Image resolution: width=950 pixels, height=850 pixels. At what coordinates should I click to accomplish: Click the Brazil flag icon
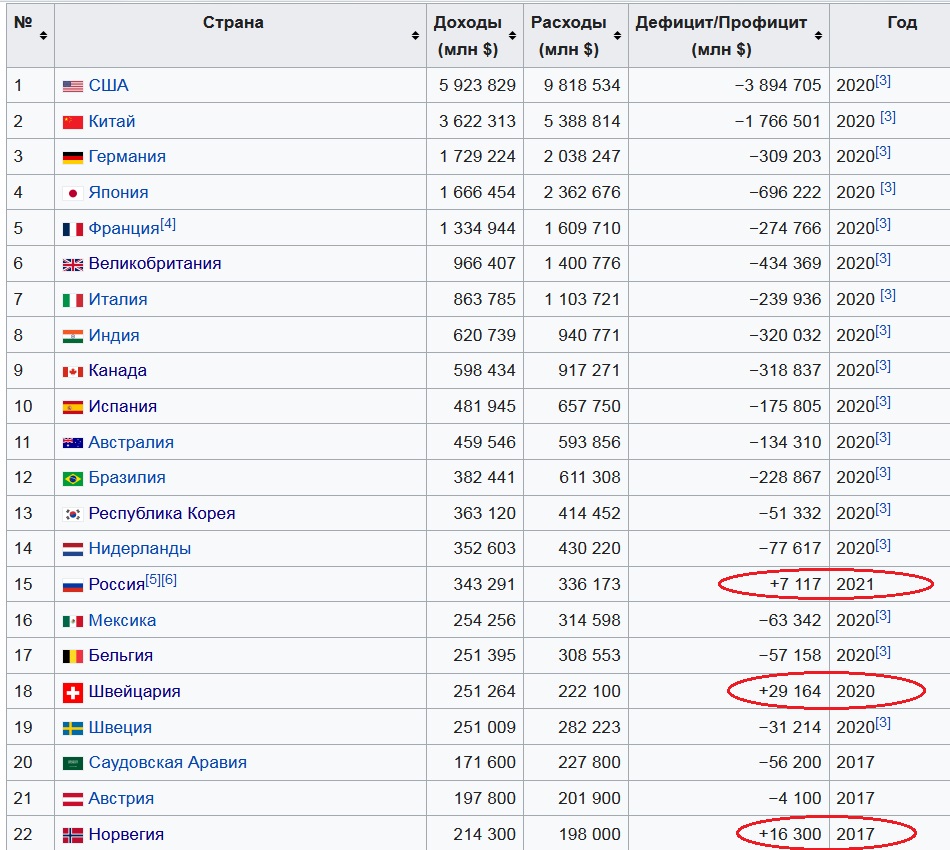pyautogui.click(x=73, y=479)
